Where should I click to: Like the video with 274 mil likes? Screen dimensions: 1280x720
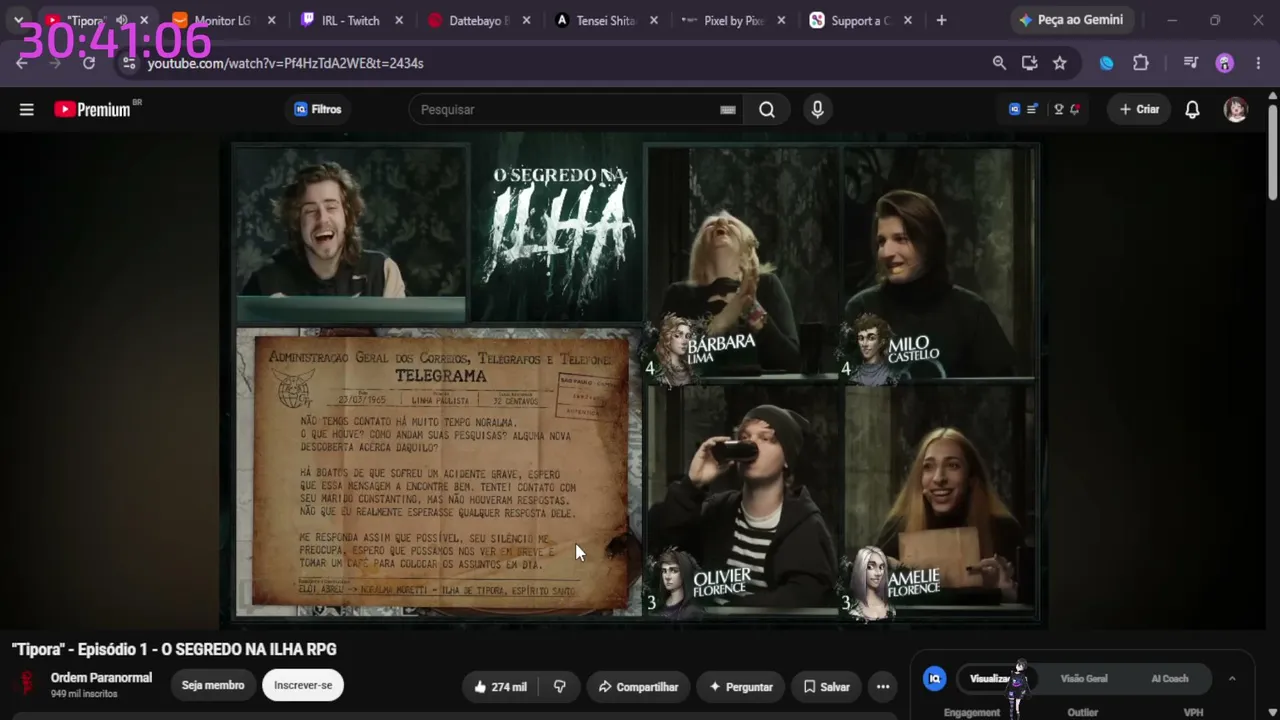pyautogui.click(x=500, y=687)
